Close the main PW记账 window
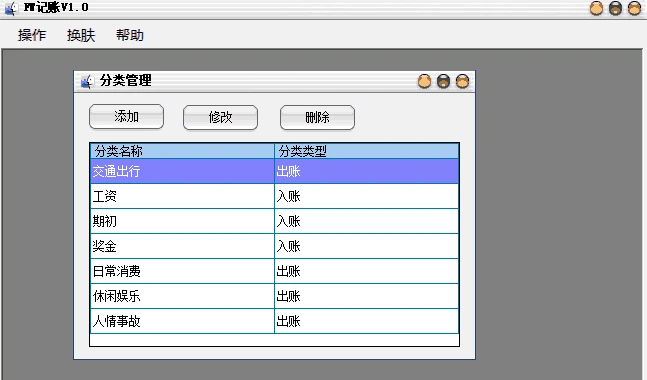Image resolution: width=647 pixels, height=380 pixels. [634, 8]
